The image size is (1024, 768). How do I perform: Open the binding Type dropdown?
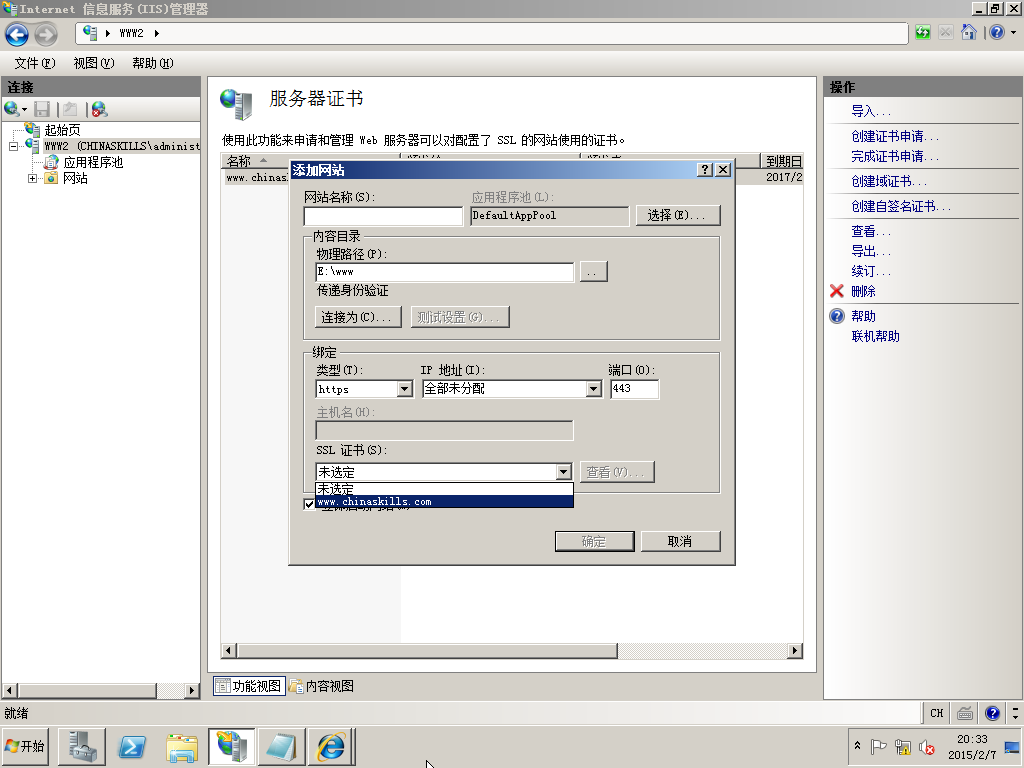point(404,389)
